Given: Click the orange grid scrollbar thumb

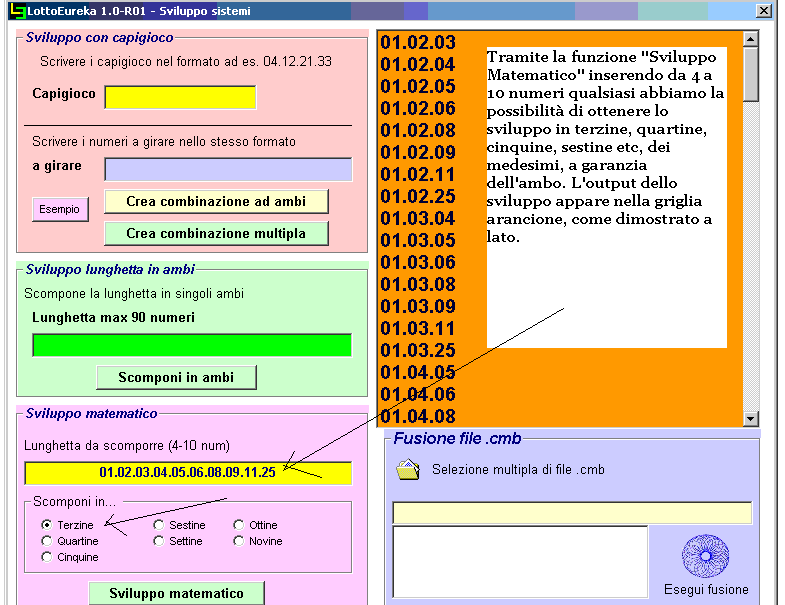Looking at the screenshot, I should coord(750,74).
